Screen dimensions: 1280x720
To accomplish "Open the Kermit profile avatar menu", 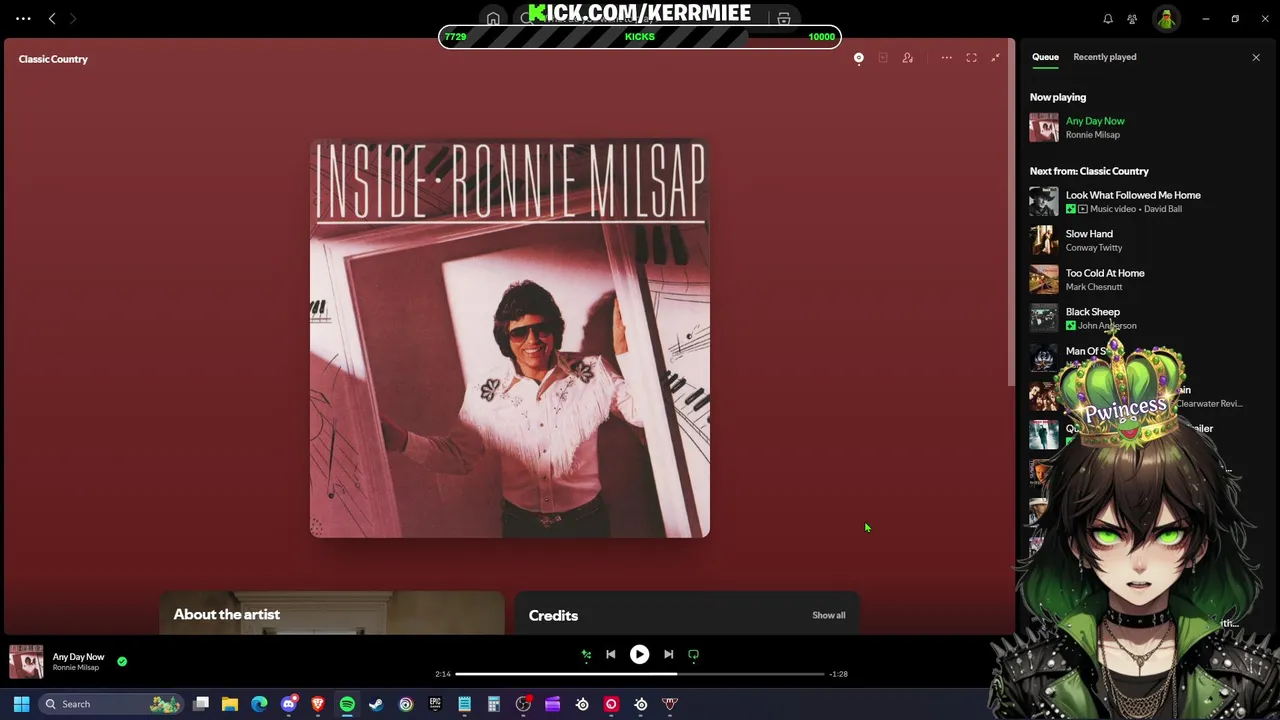I will pyautogui.click(x=1166, y=19).
